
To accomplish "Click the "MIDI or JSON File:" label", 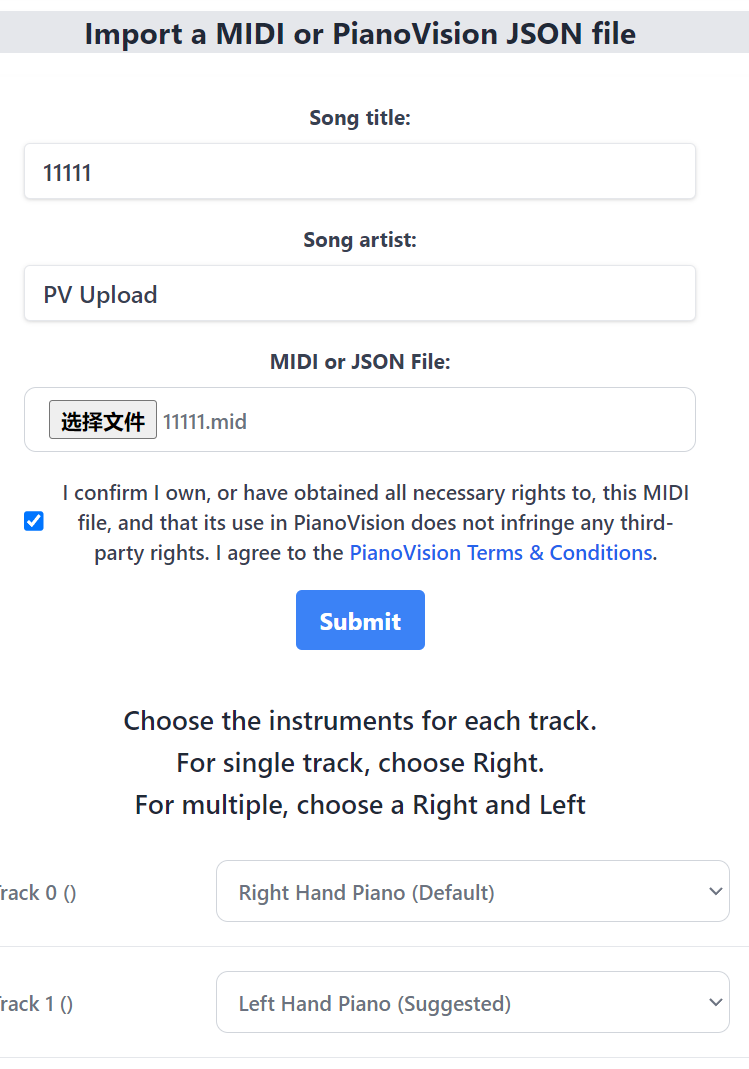I will [x=360, y=362].
